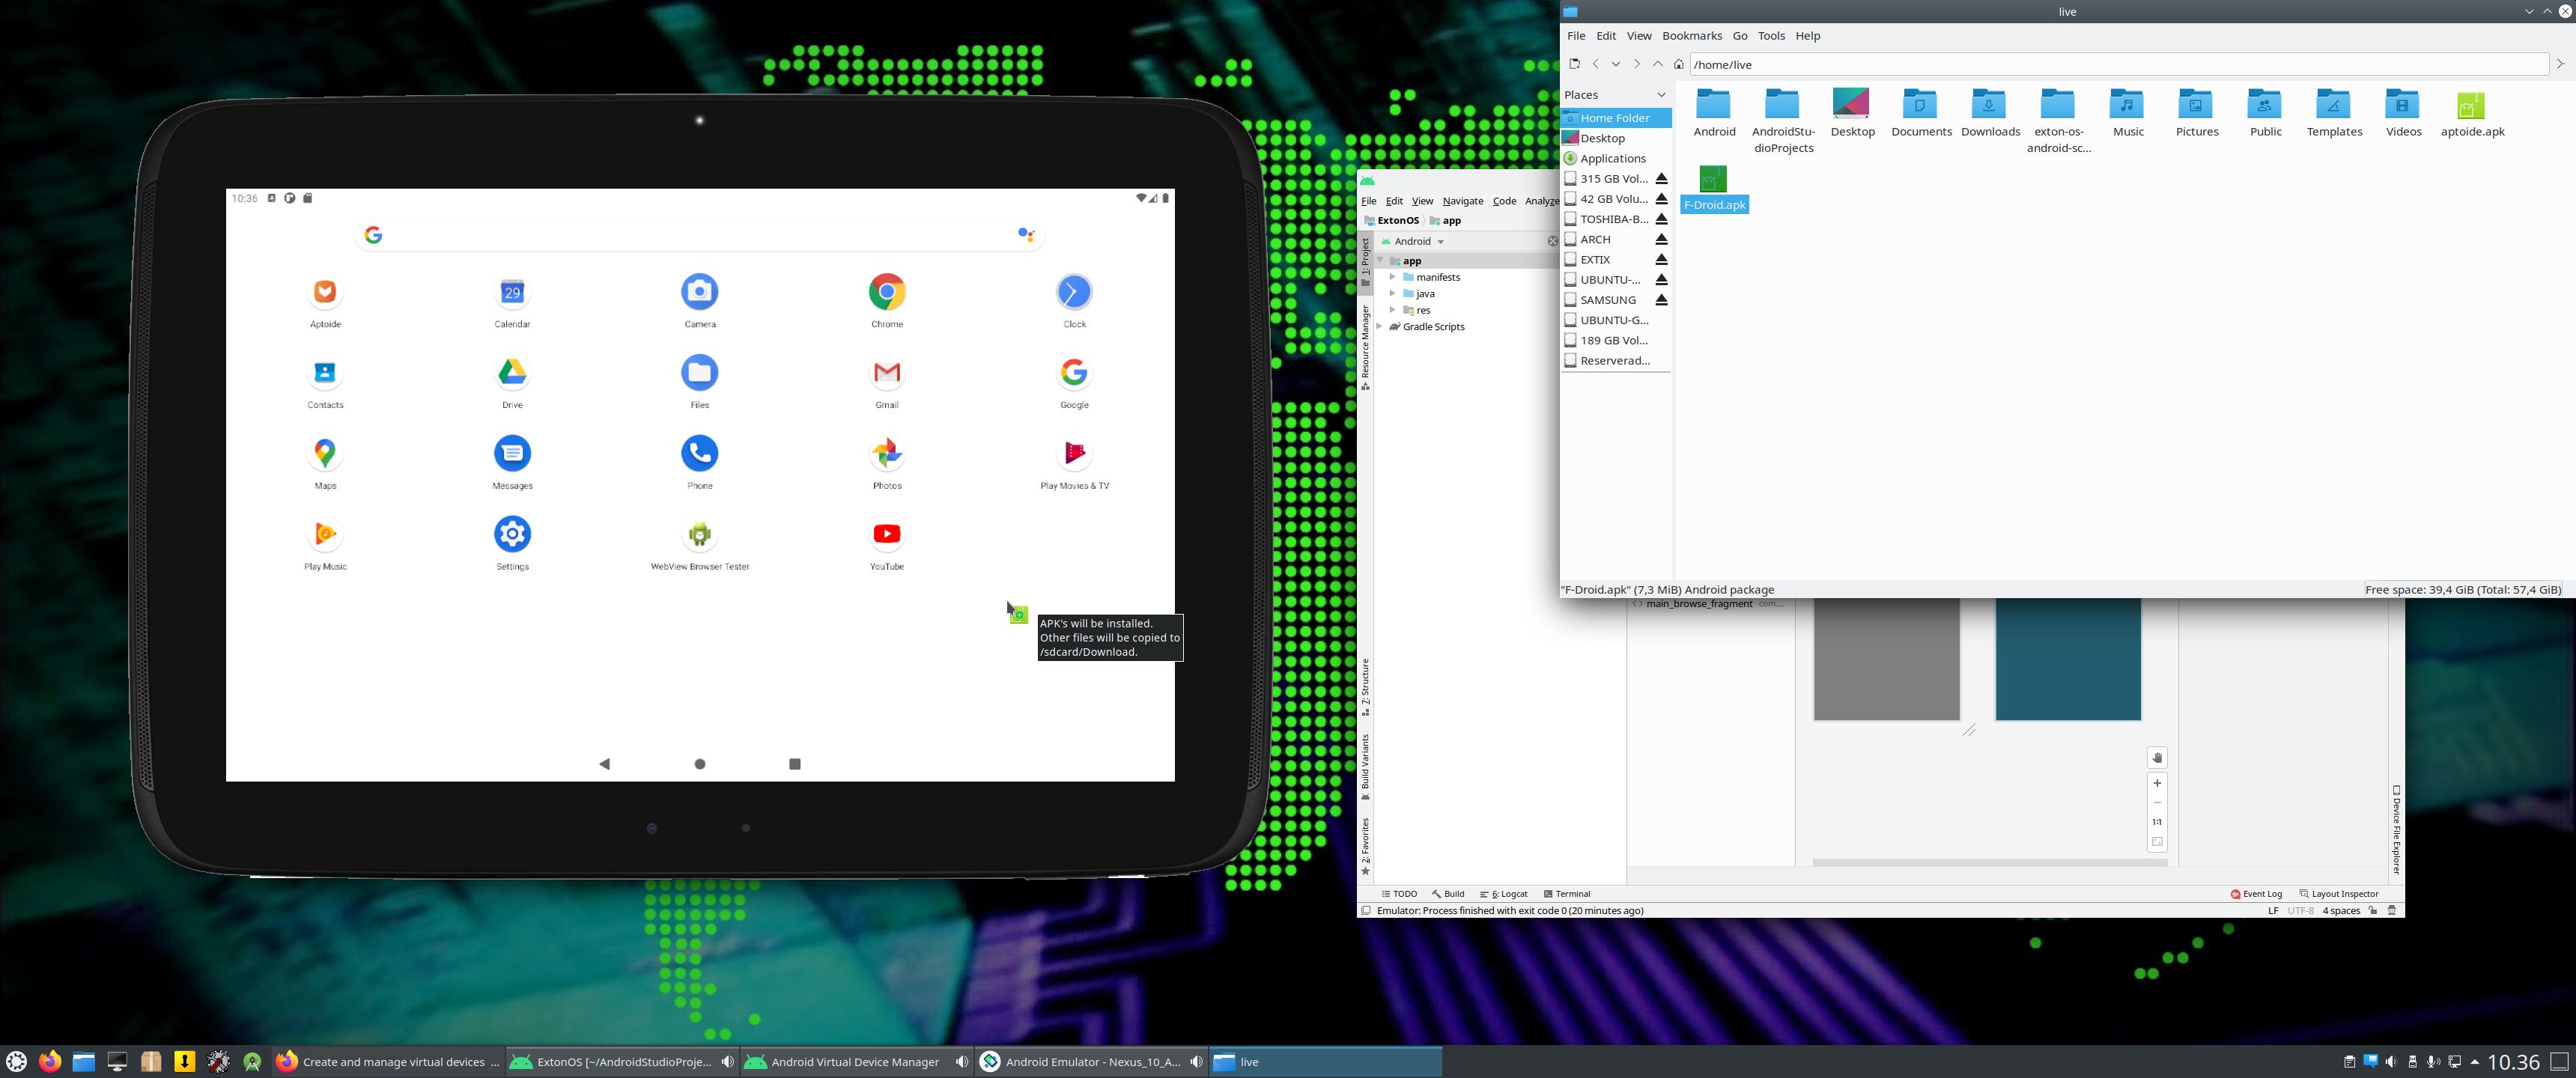Open the Event Log panel
The height and width of the screenshot is (1078, 2576).
click(2256, 894)
